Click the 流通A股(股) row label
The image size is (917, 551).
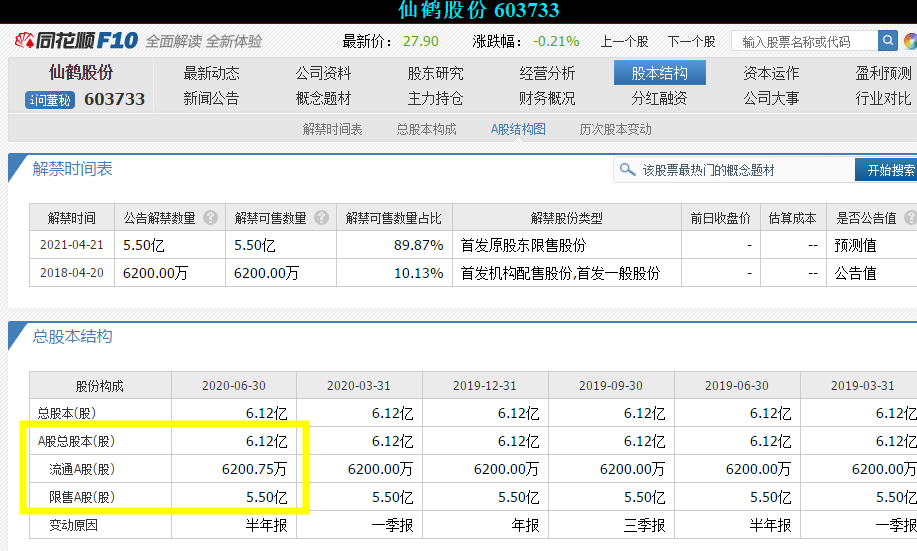pos(82,469)
